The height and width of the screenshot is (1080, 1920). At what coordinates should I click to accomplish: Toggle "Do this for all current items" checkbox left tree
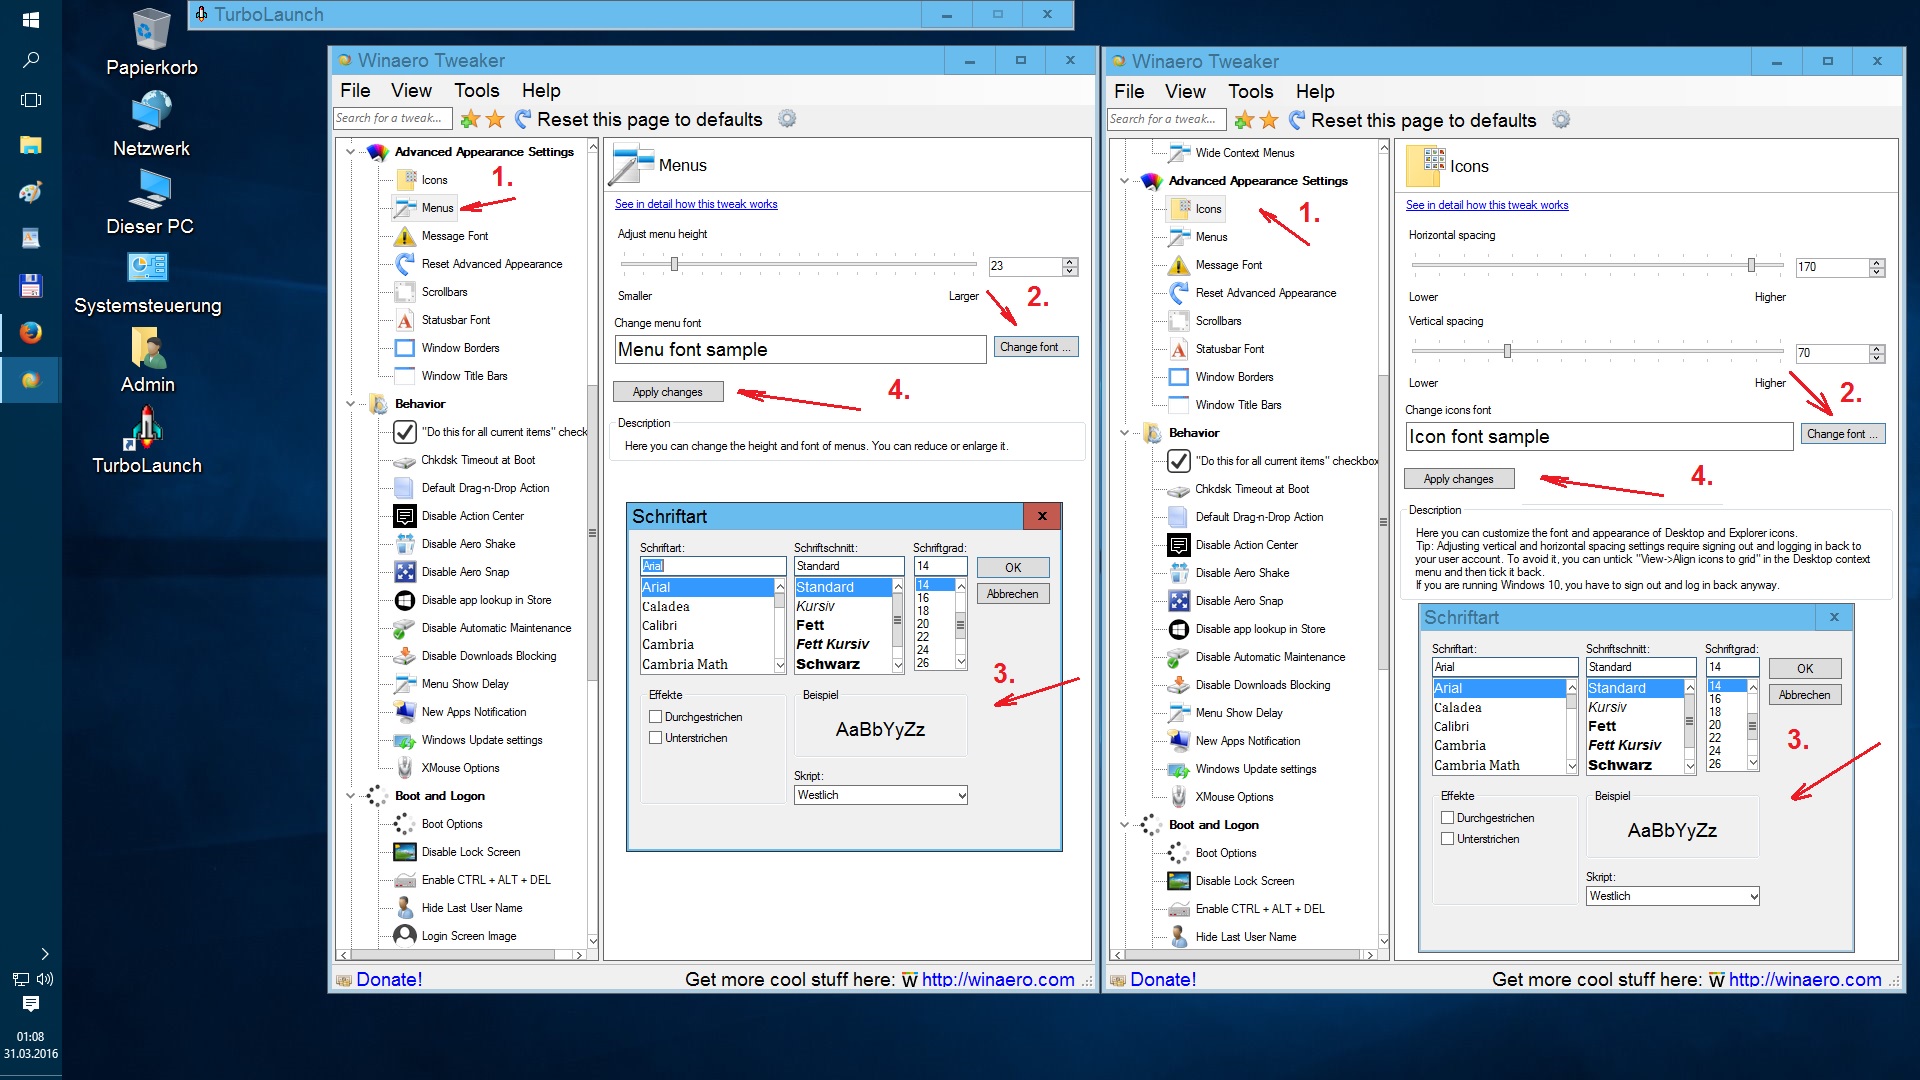(405, 432)
